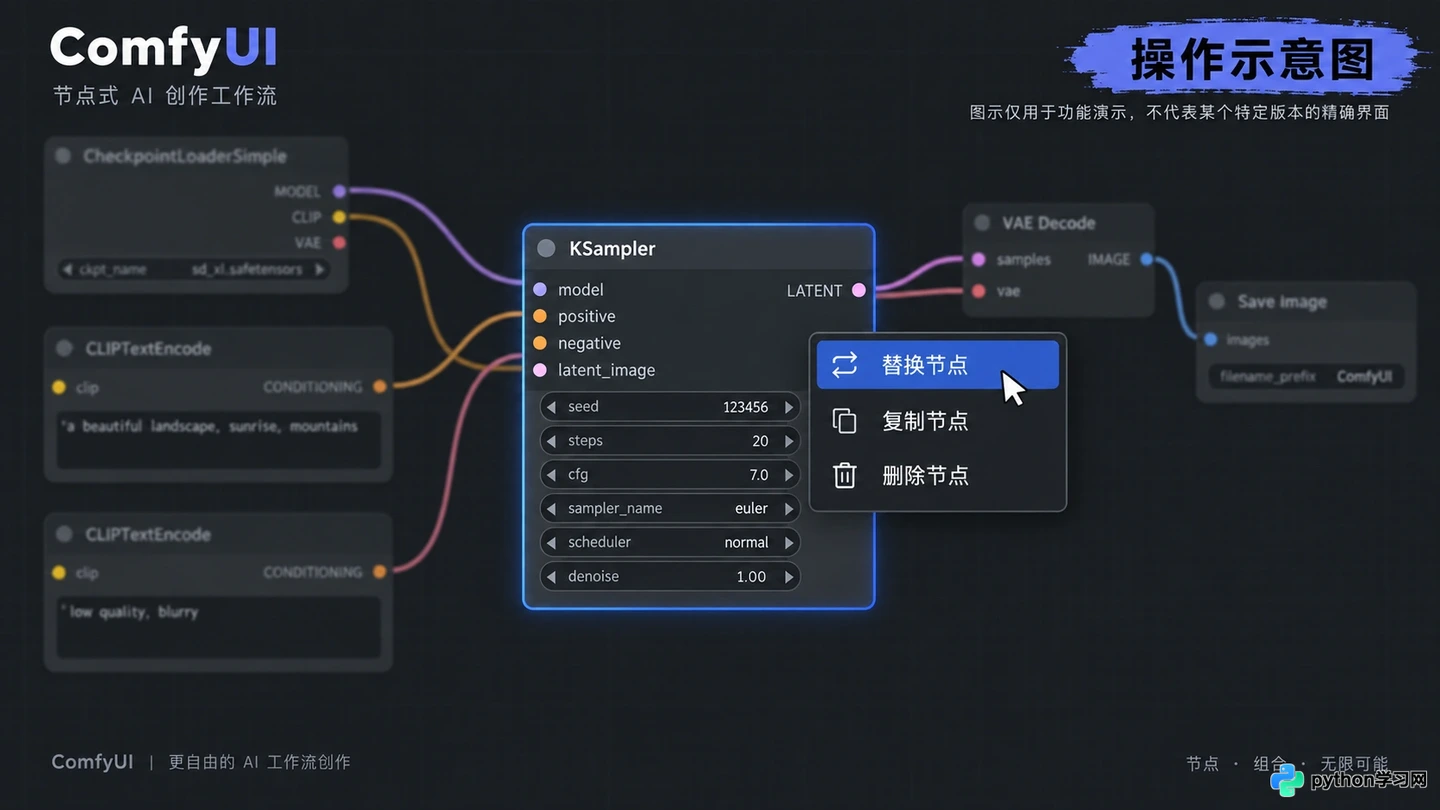The image size is (1440, 810).
Task: Open the ckpt_name checkpoint selector
Action: (x=194, y=269)
